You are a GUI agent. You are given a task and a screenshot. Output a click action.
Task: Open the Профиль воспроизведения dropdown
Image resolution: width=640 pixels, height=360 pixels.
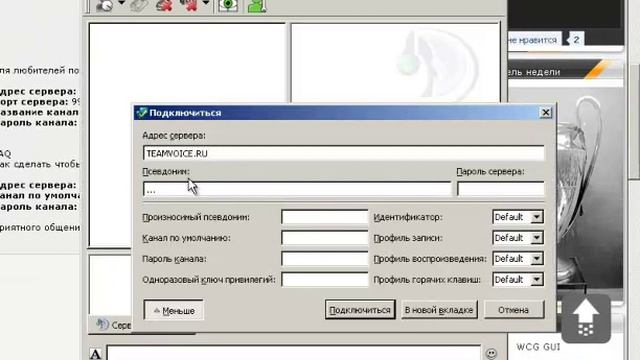518,259
